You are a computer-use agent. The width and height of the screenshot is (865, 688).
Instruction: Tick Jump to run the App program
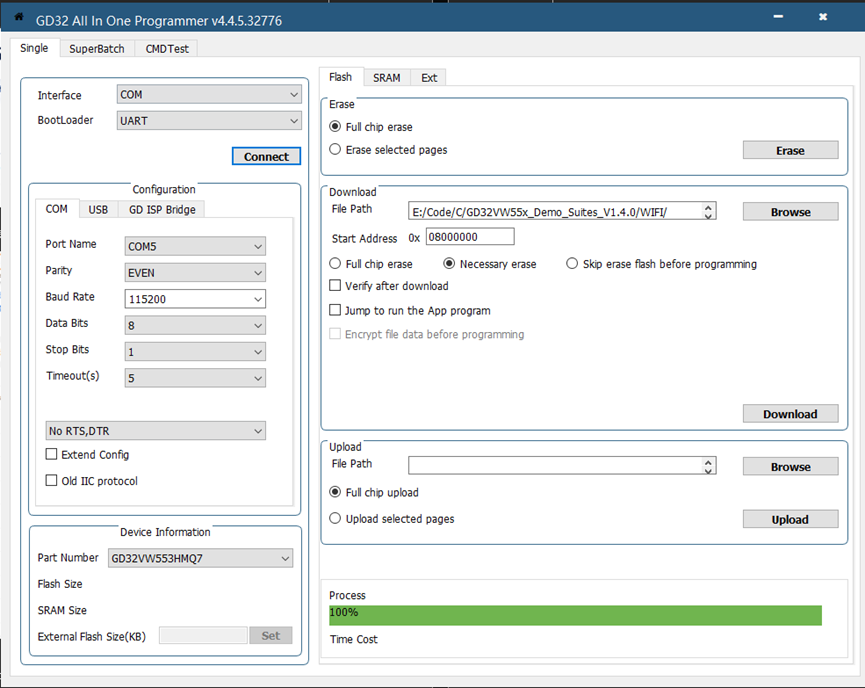(x=335, y=311)
